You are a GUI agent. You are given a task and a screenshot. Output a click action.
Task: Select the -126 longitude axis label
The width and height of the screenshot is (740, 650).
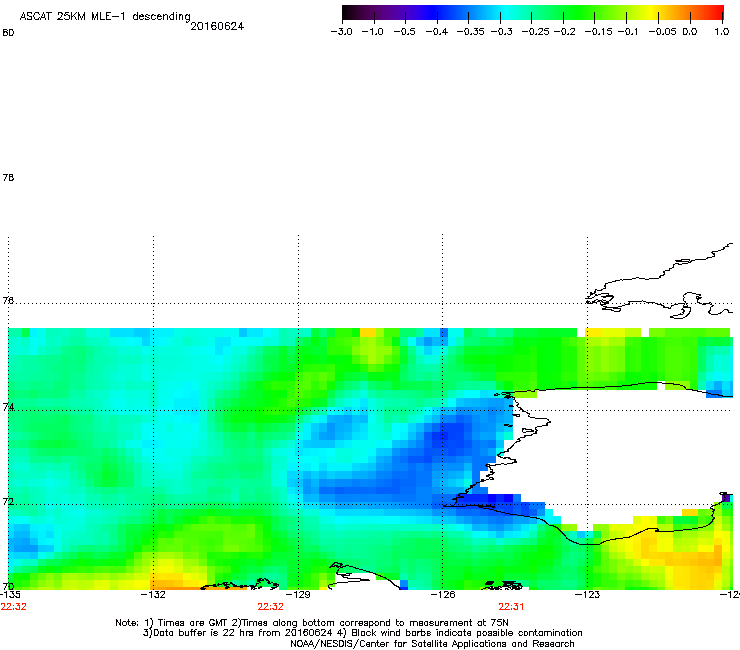click(x=443, y=594)
